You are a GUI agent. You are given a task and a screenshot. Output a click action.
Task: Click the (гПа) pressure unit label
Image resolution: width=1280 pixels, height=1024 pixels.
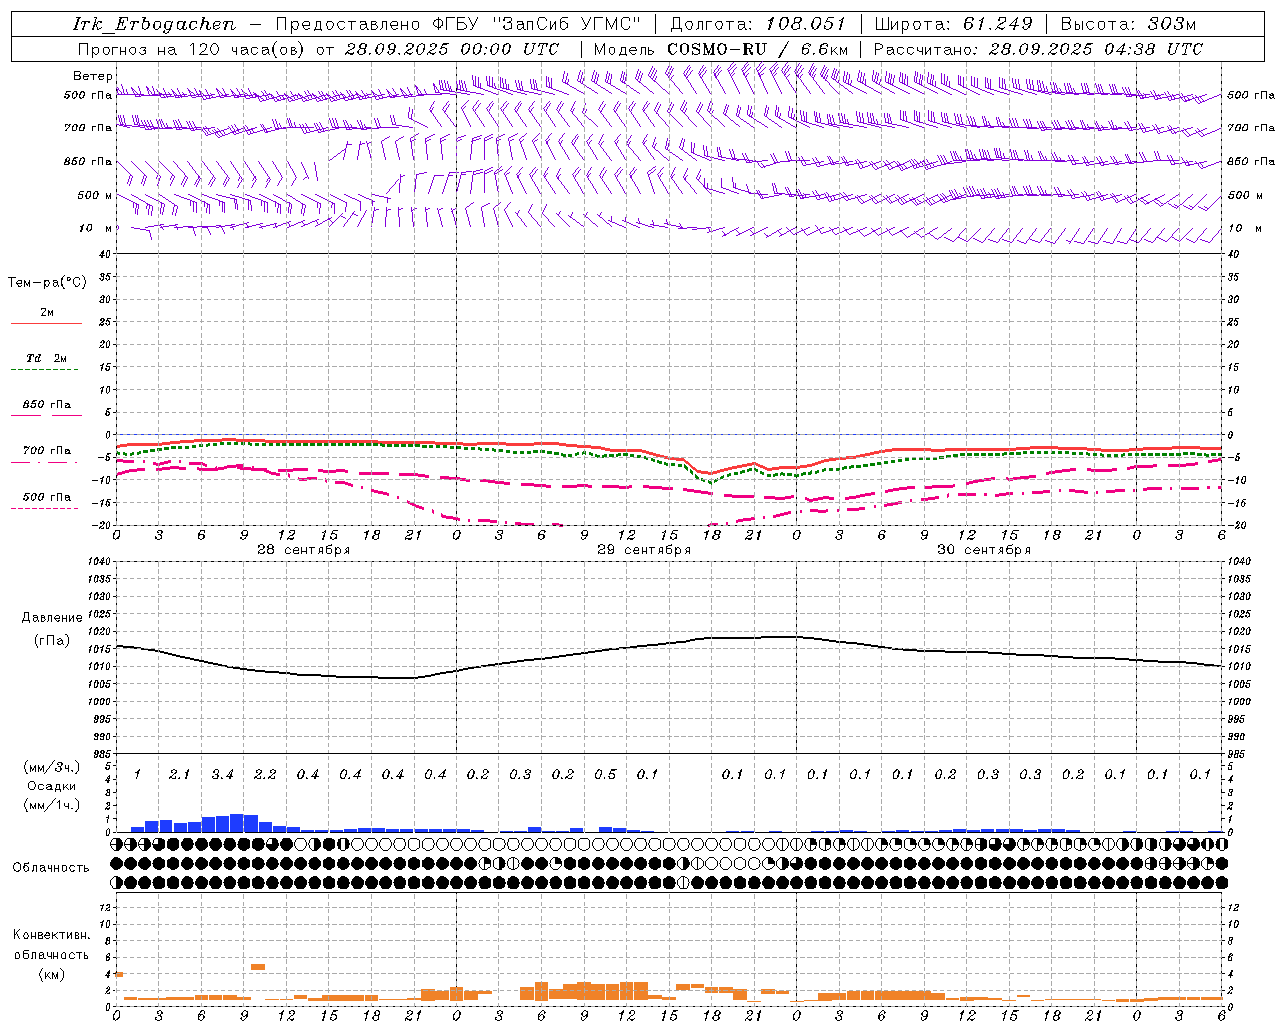point(52,641)
